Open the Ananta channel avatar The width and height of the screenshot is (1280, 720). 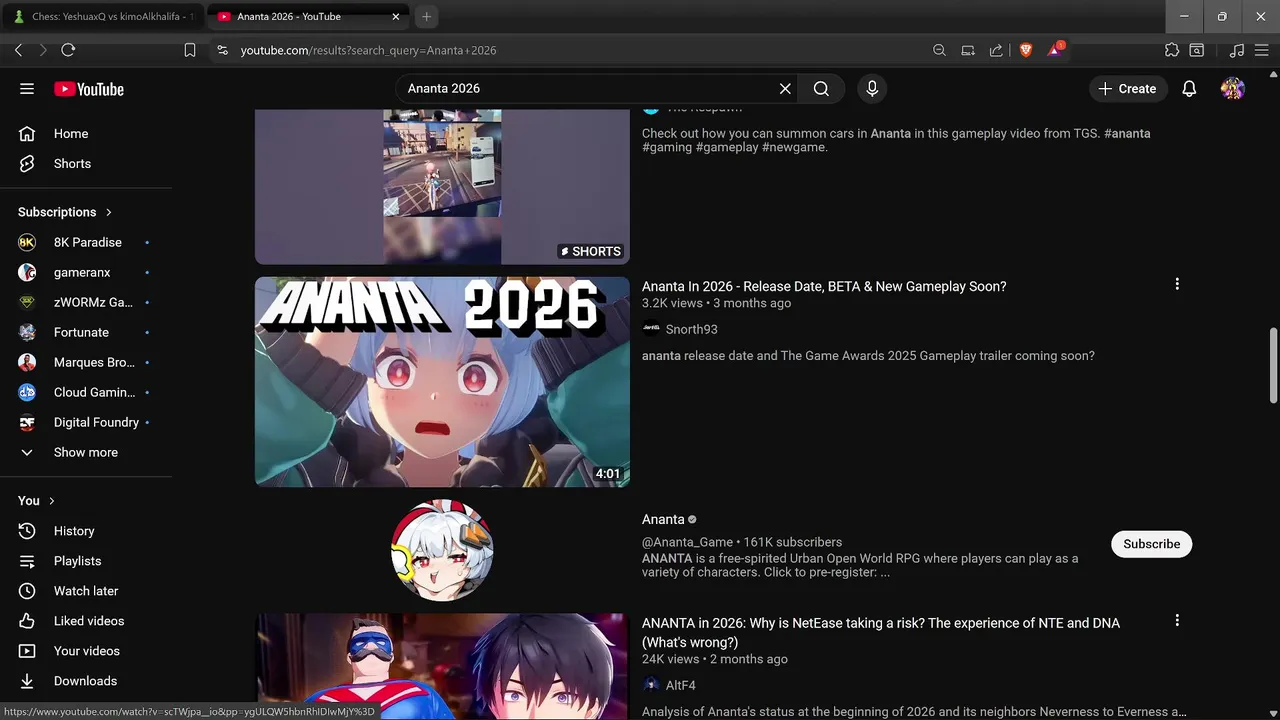coord(442,551)
